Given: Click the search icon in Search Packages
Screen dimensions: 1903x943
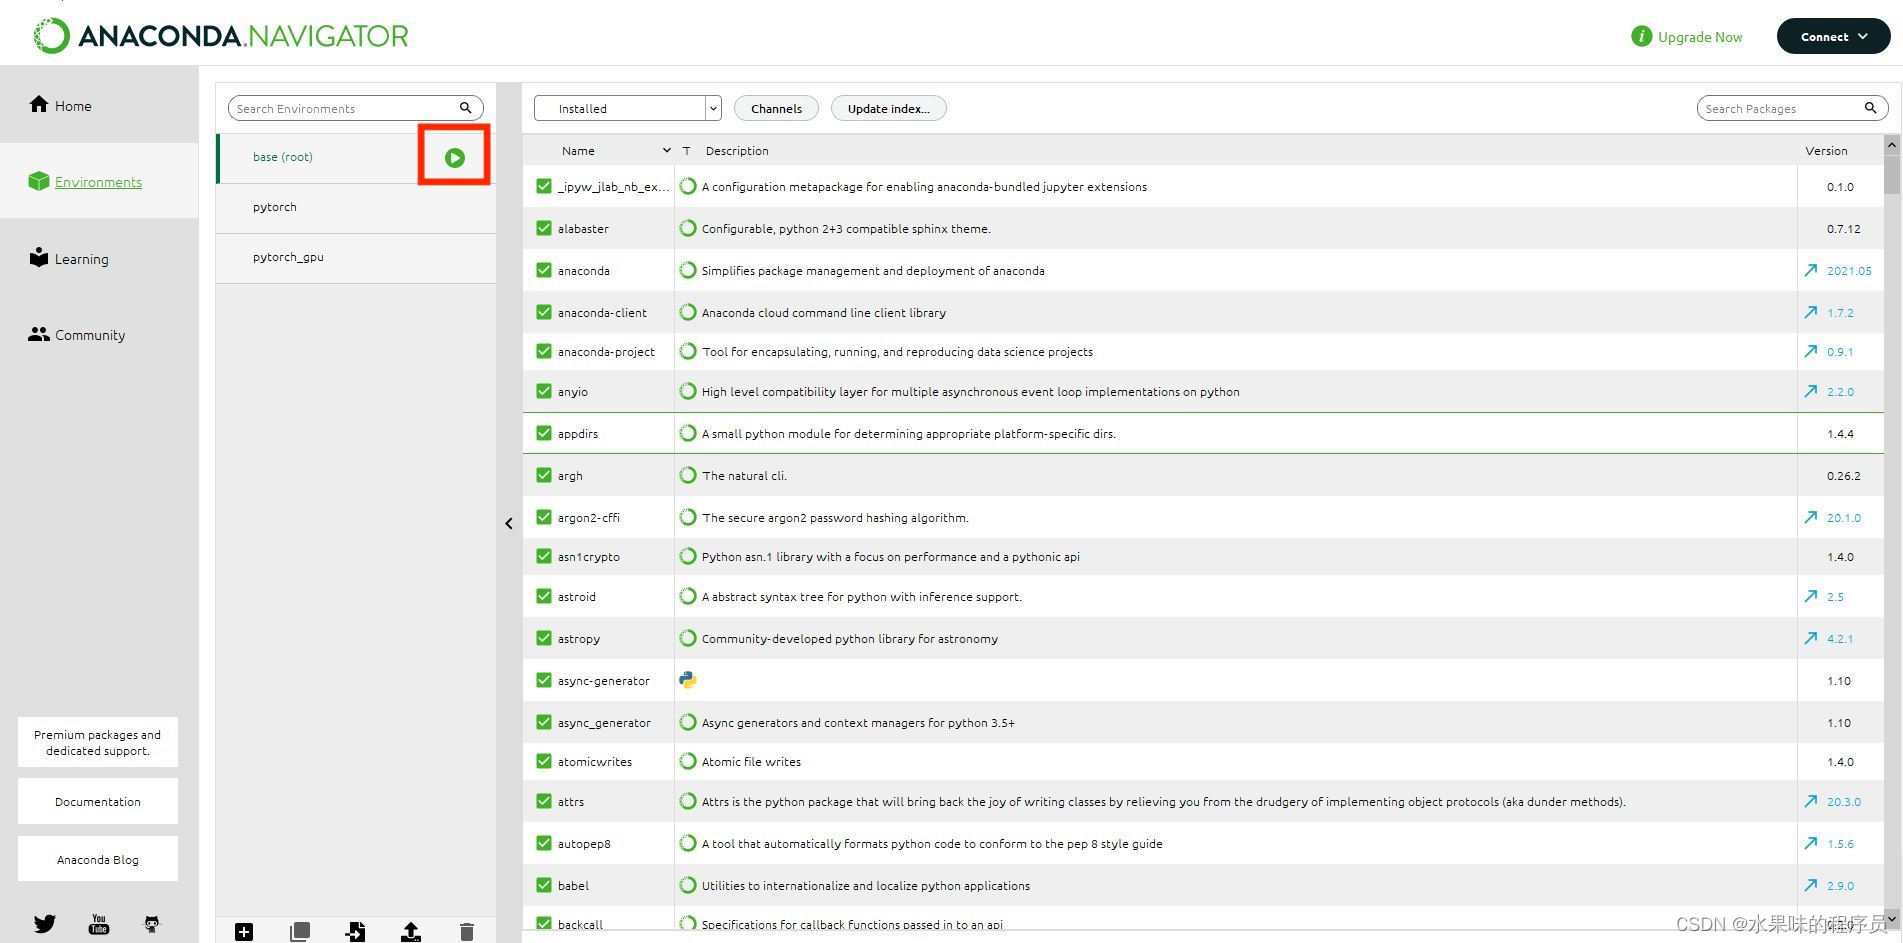Looking at the screenshot, I should coord(1870,108).
